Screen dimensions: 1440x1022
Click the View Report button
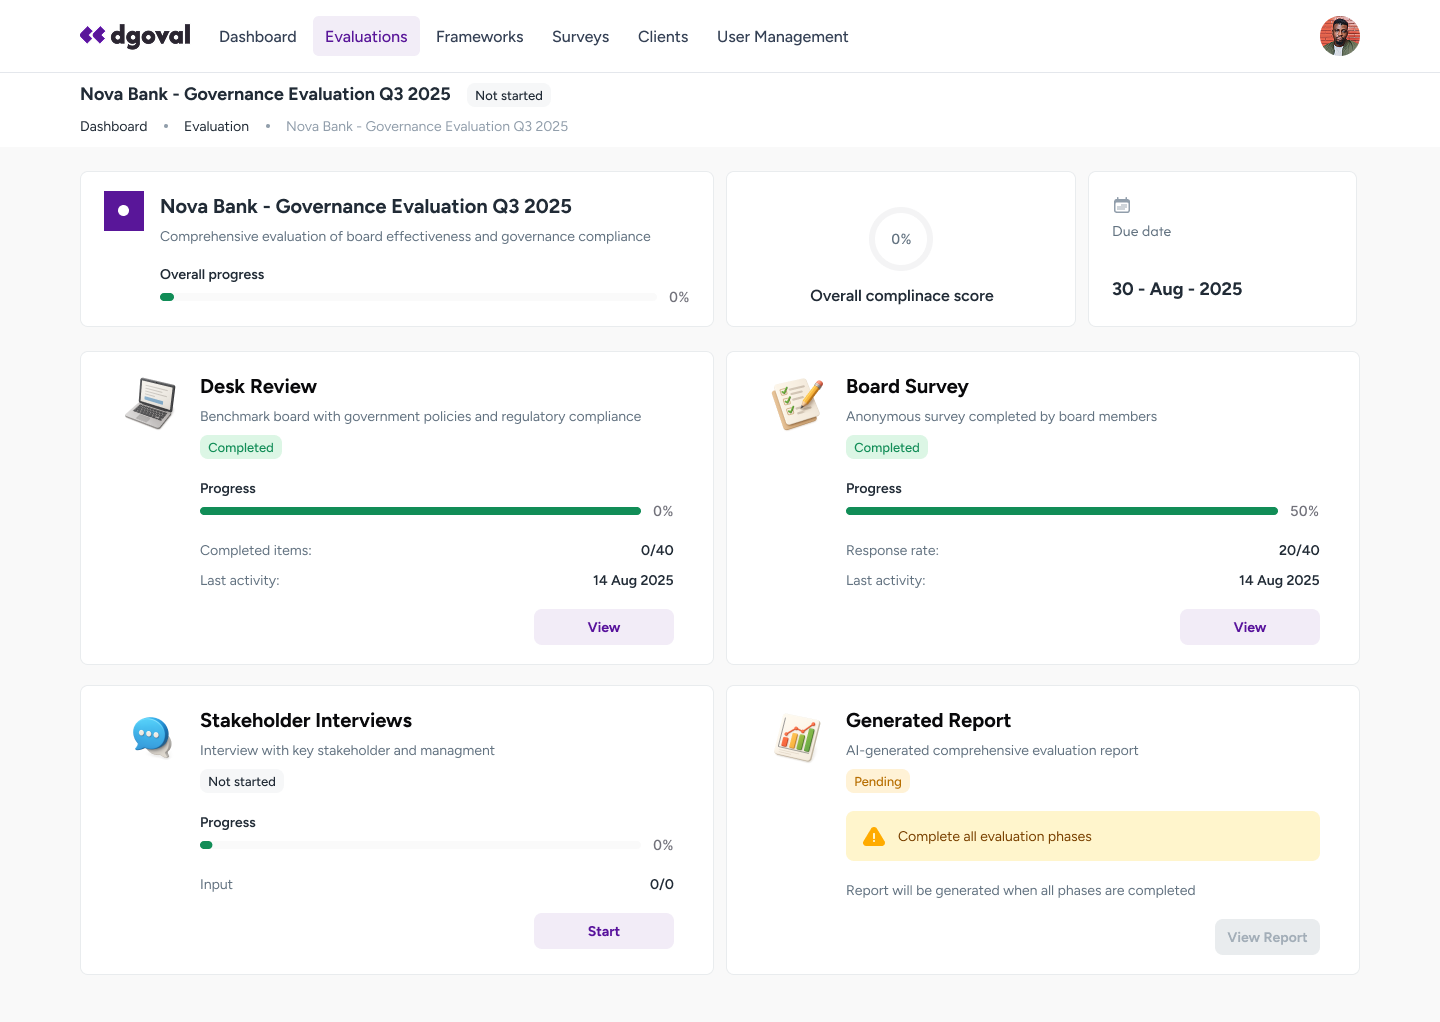pos(1267,937)
